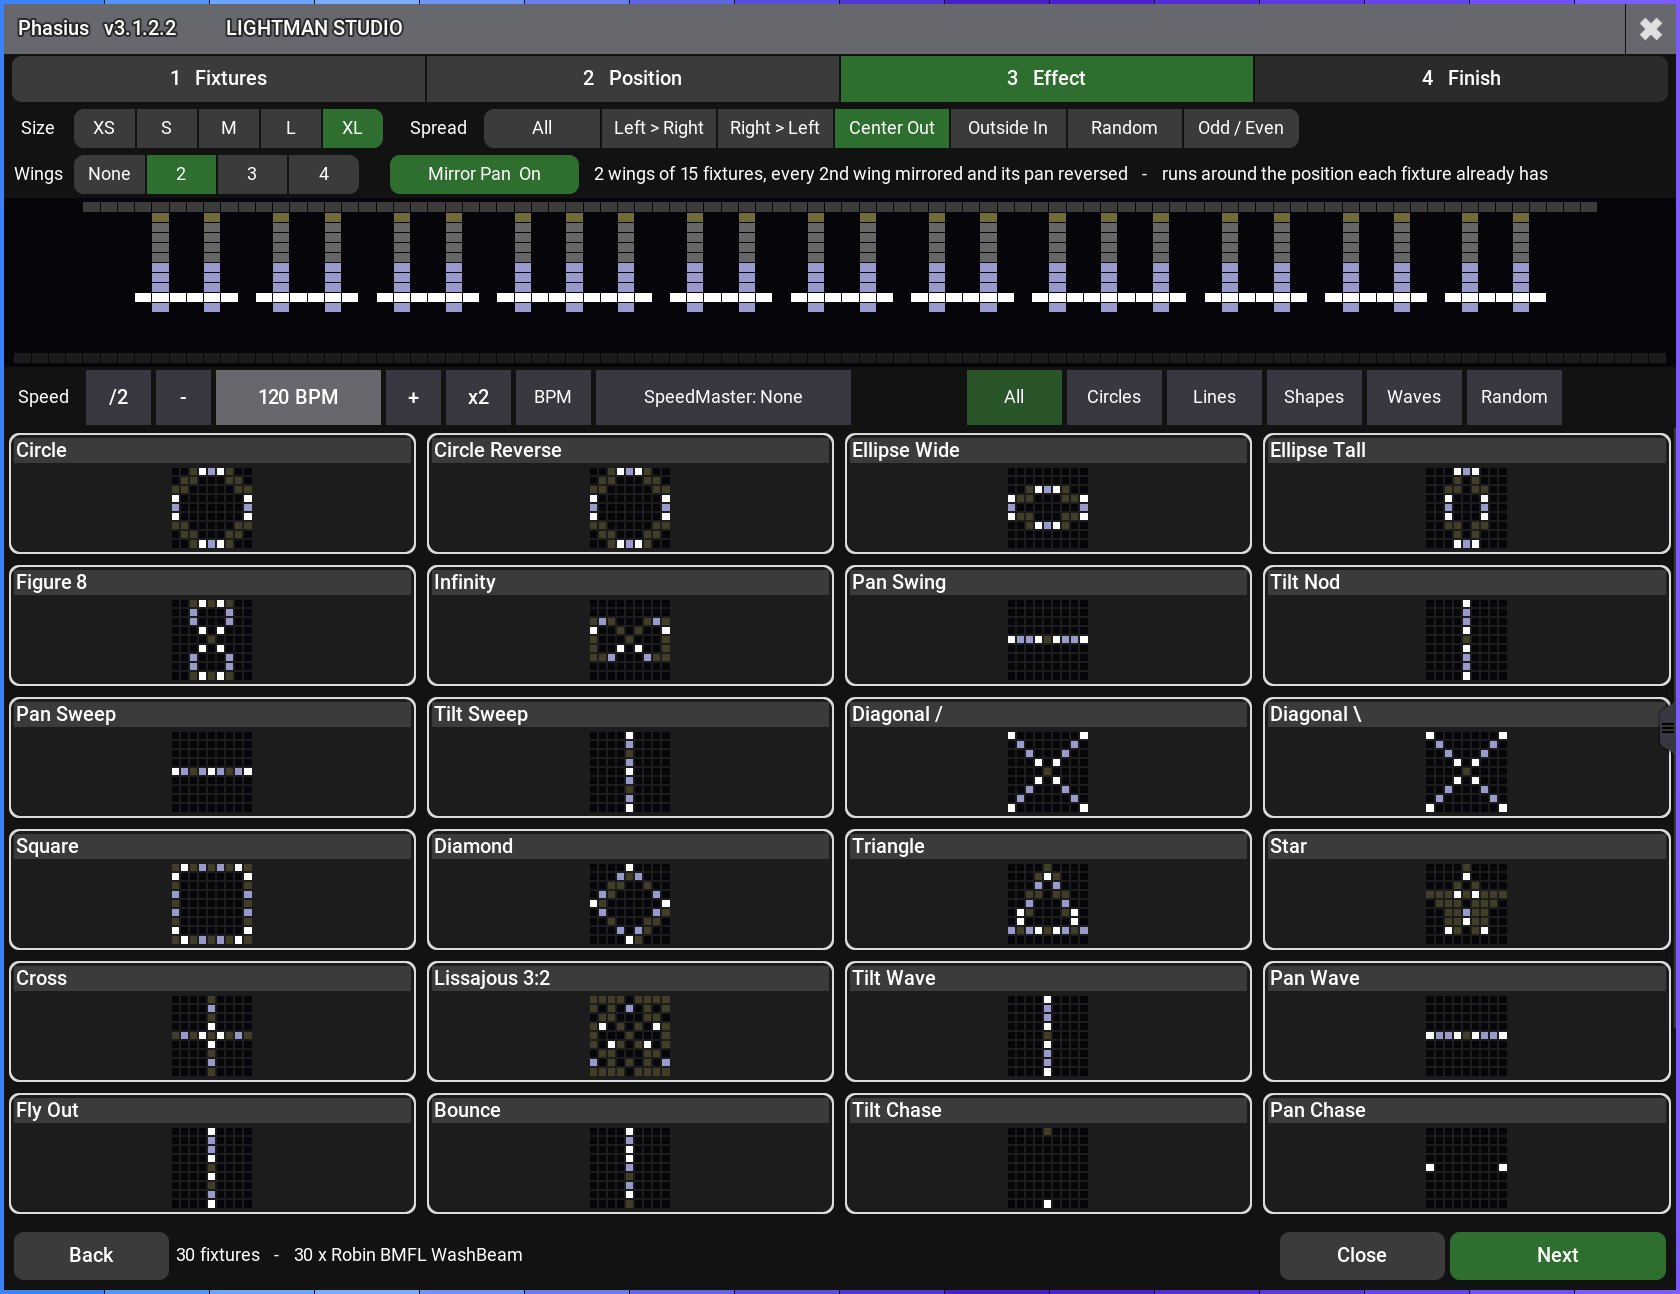Choose the Pan Chase effect
This screenshot has width=1680, height=1294.
pos(1466,1153)
